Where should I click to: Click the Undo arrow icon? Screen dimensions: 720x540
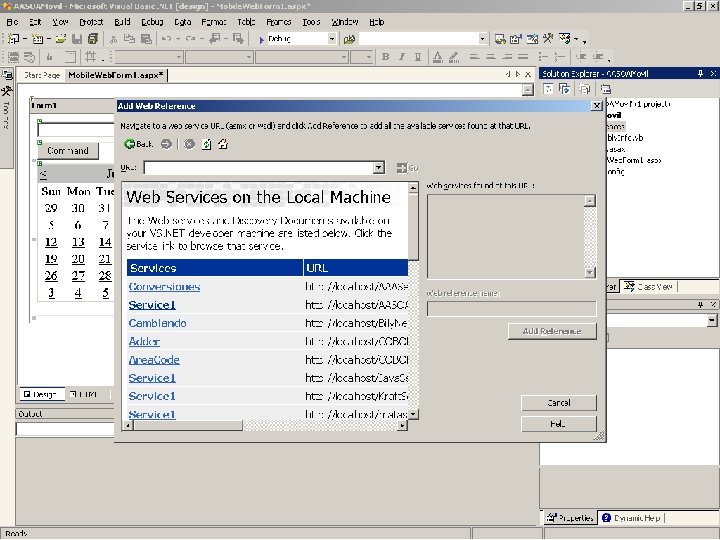(166, 39)
